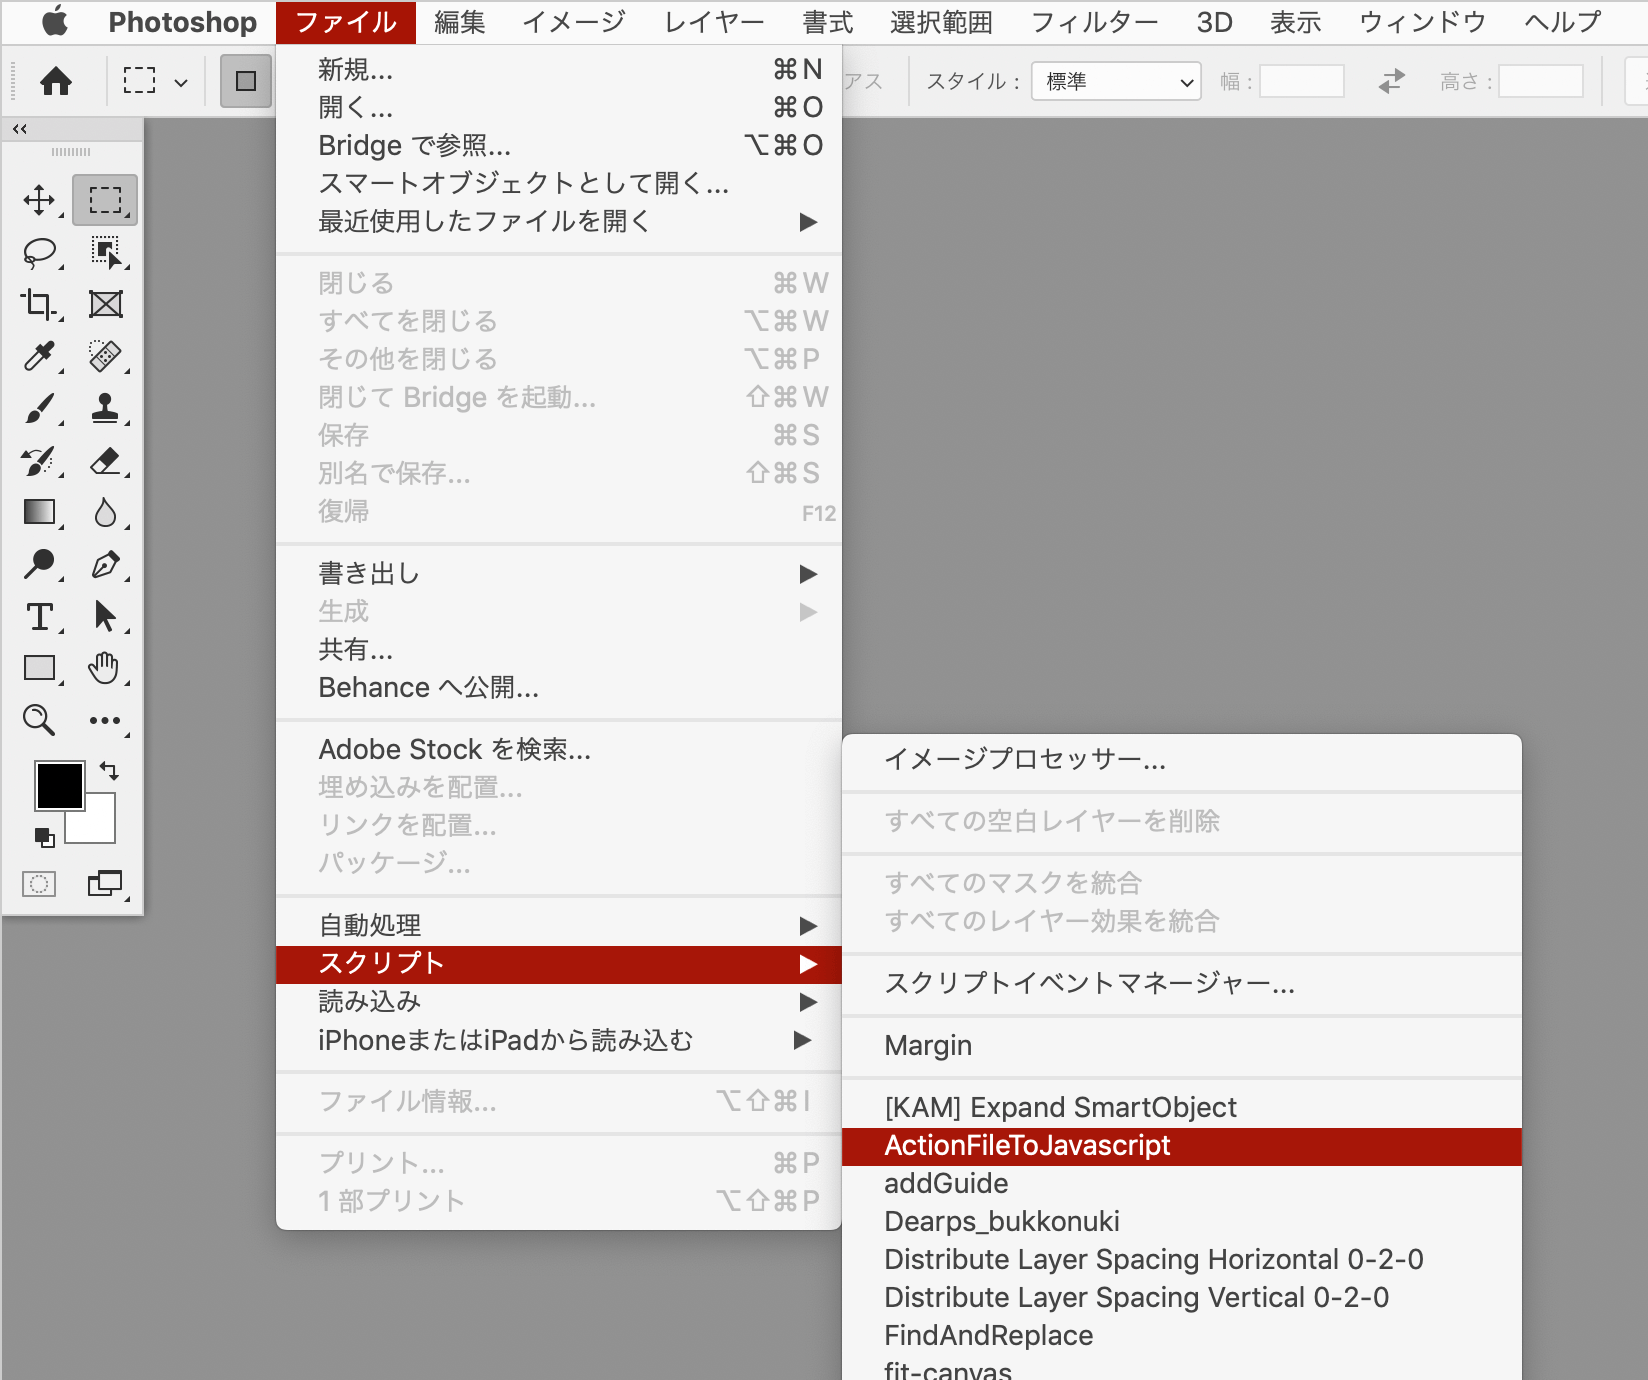Open the イメージ menu
The width and height of the screenshot is (1648, 1380).
point(574,22)
